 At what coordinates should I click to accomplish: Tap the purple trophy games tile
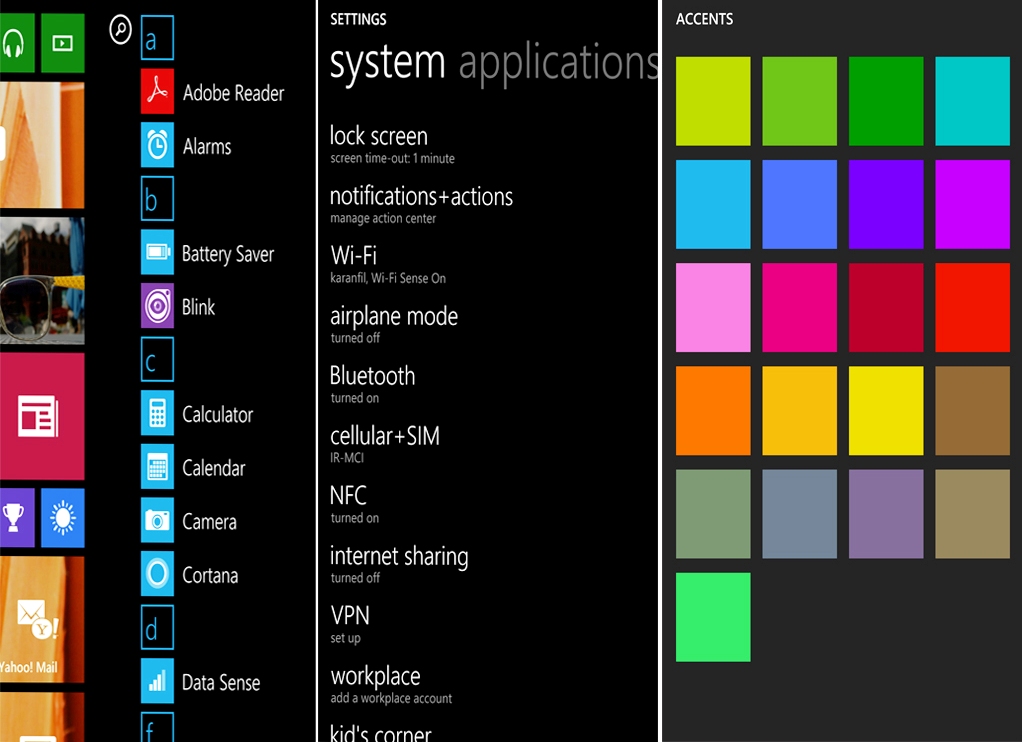16,518
